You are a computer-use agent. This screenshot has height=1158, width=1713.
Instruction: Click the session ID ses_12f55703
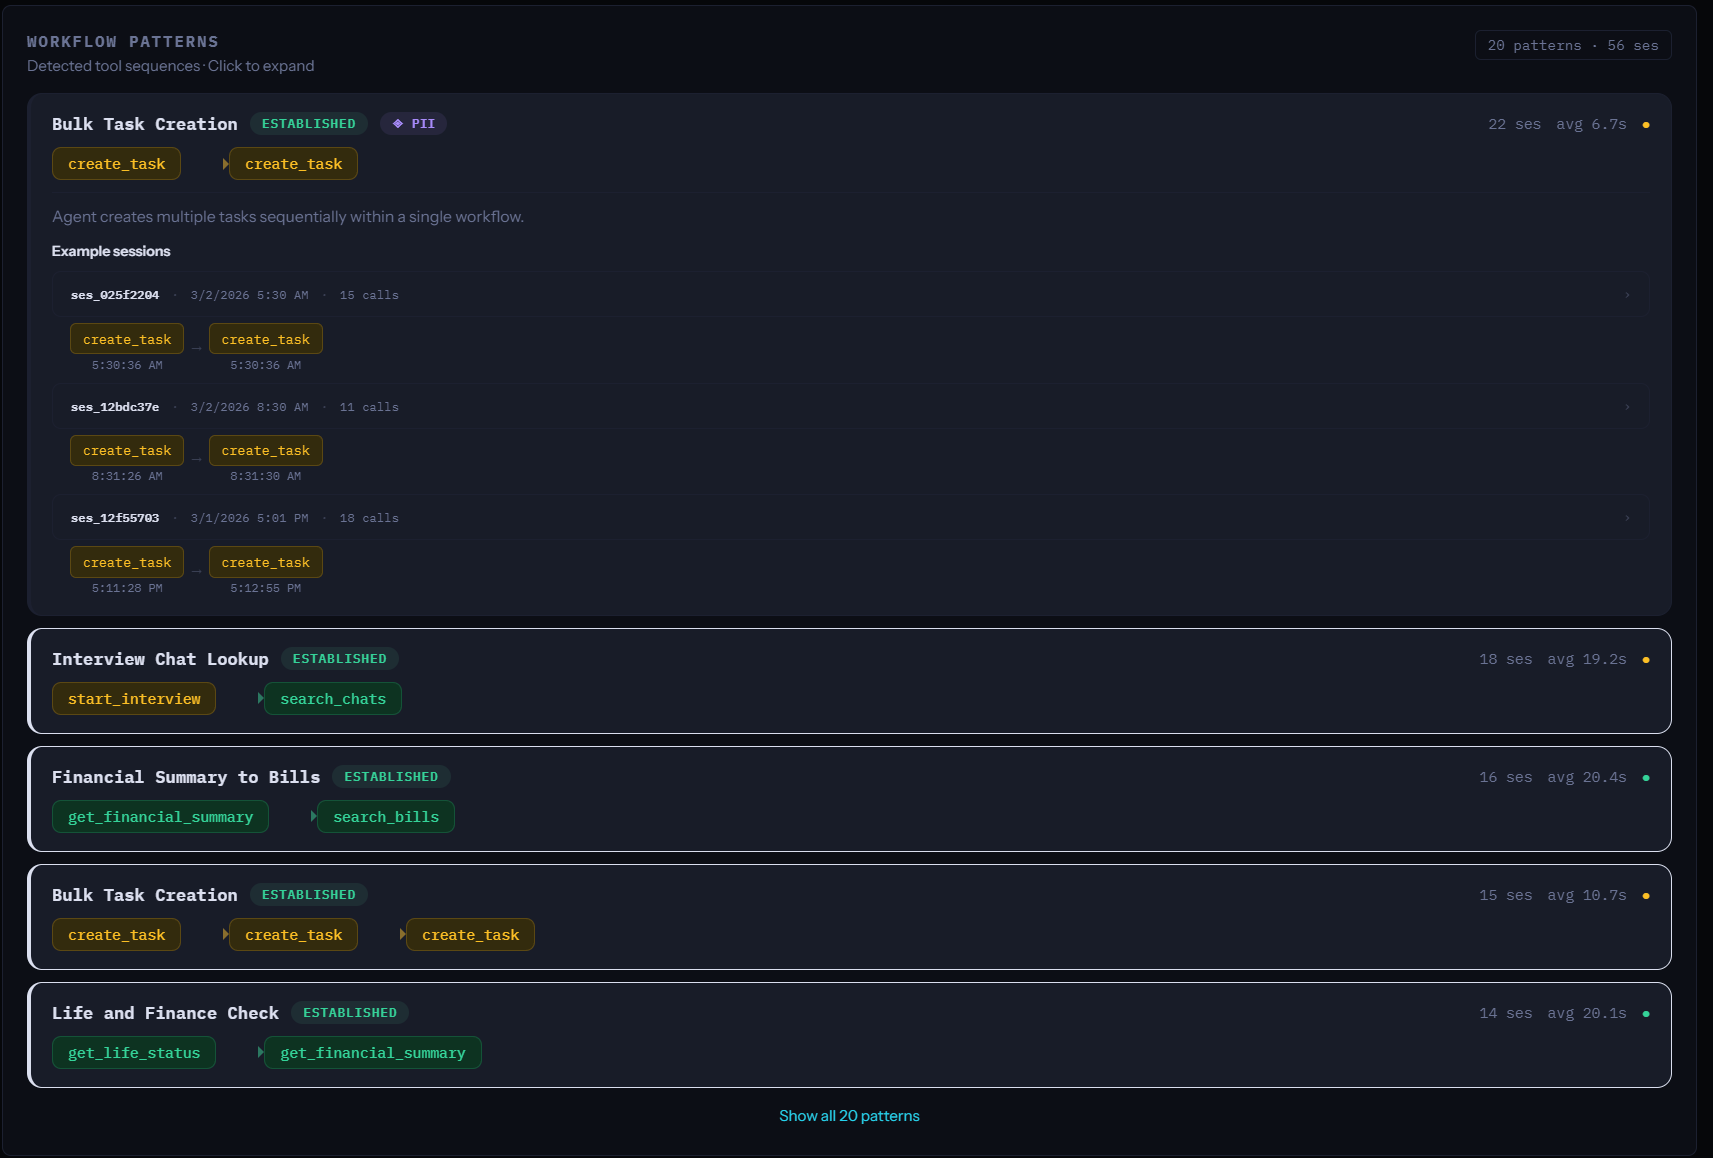pos(114,518)
